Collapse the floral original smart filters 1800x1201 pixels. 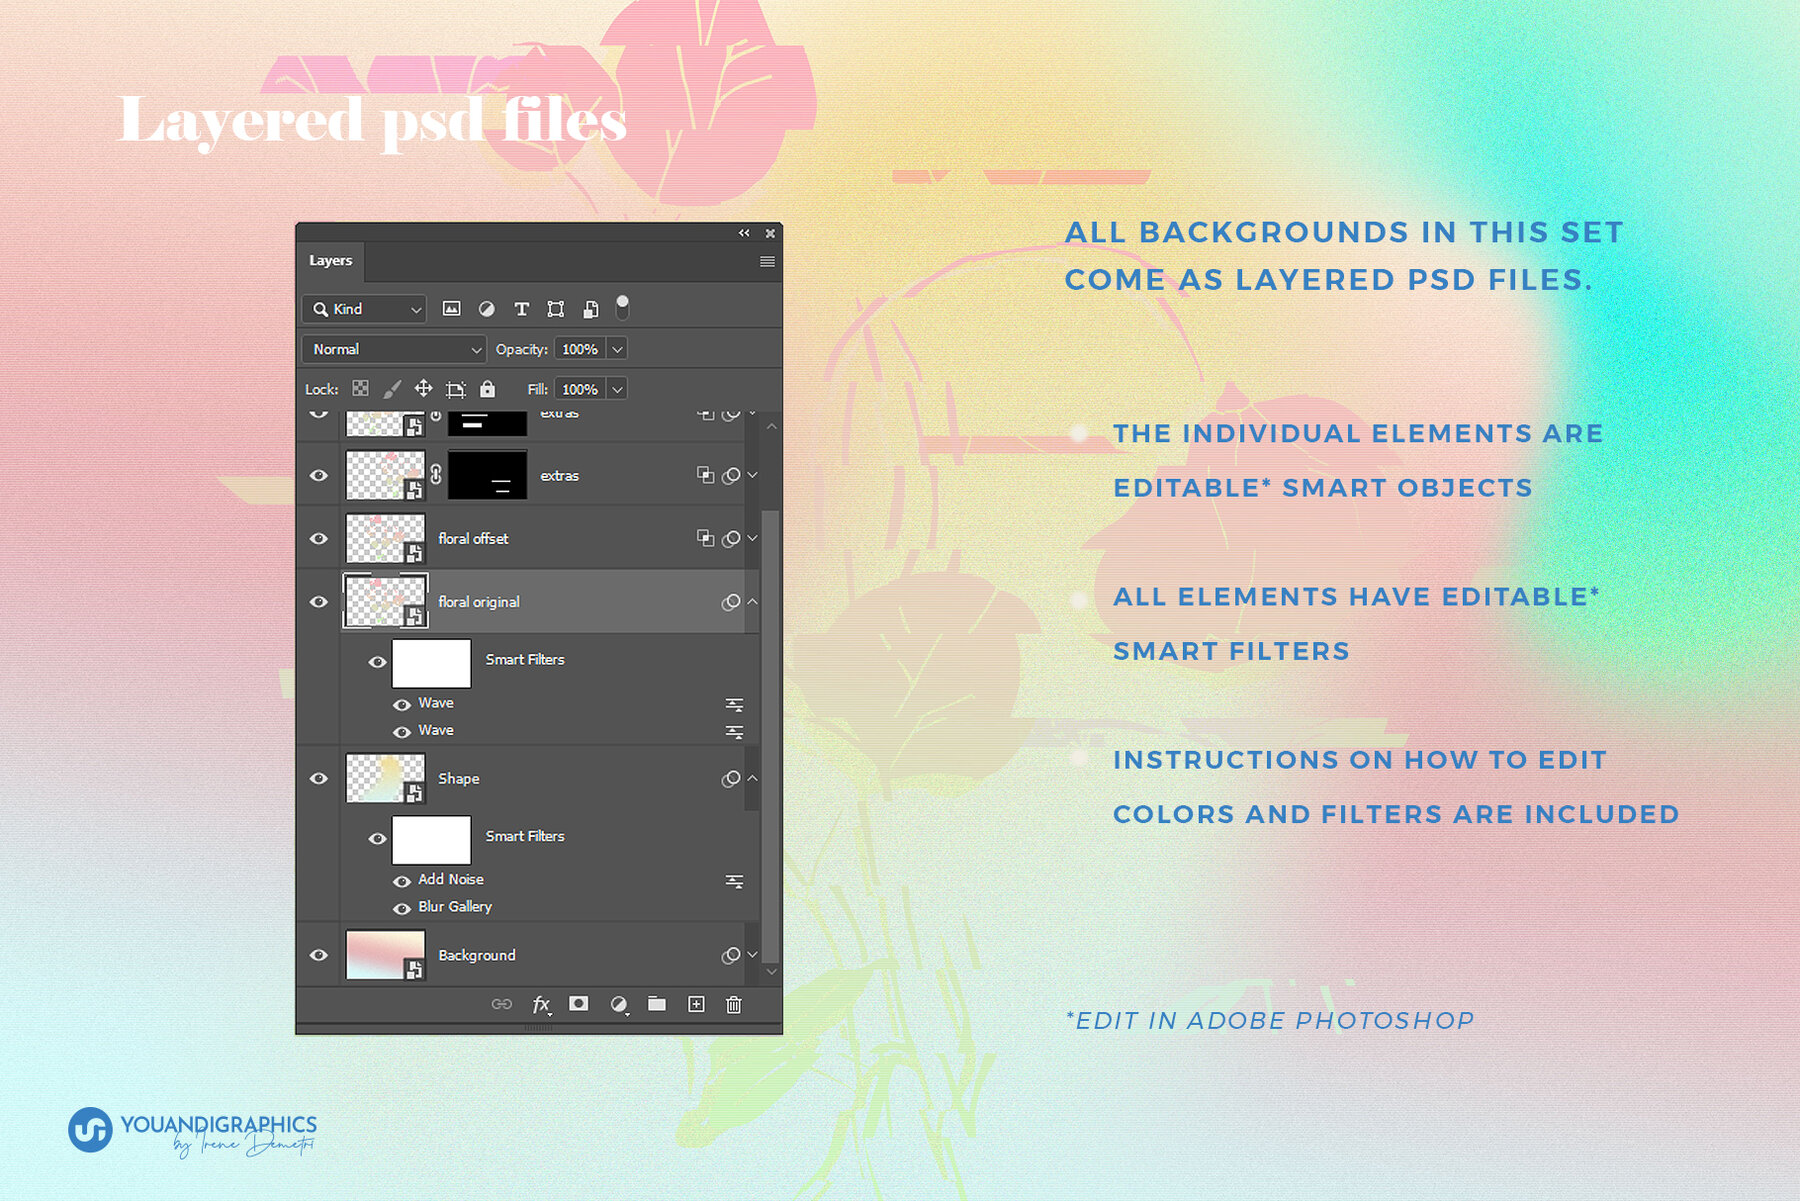pyautogui.click(x=752, y=601)
